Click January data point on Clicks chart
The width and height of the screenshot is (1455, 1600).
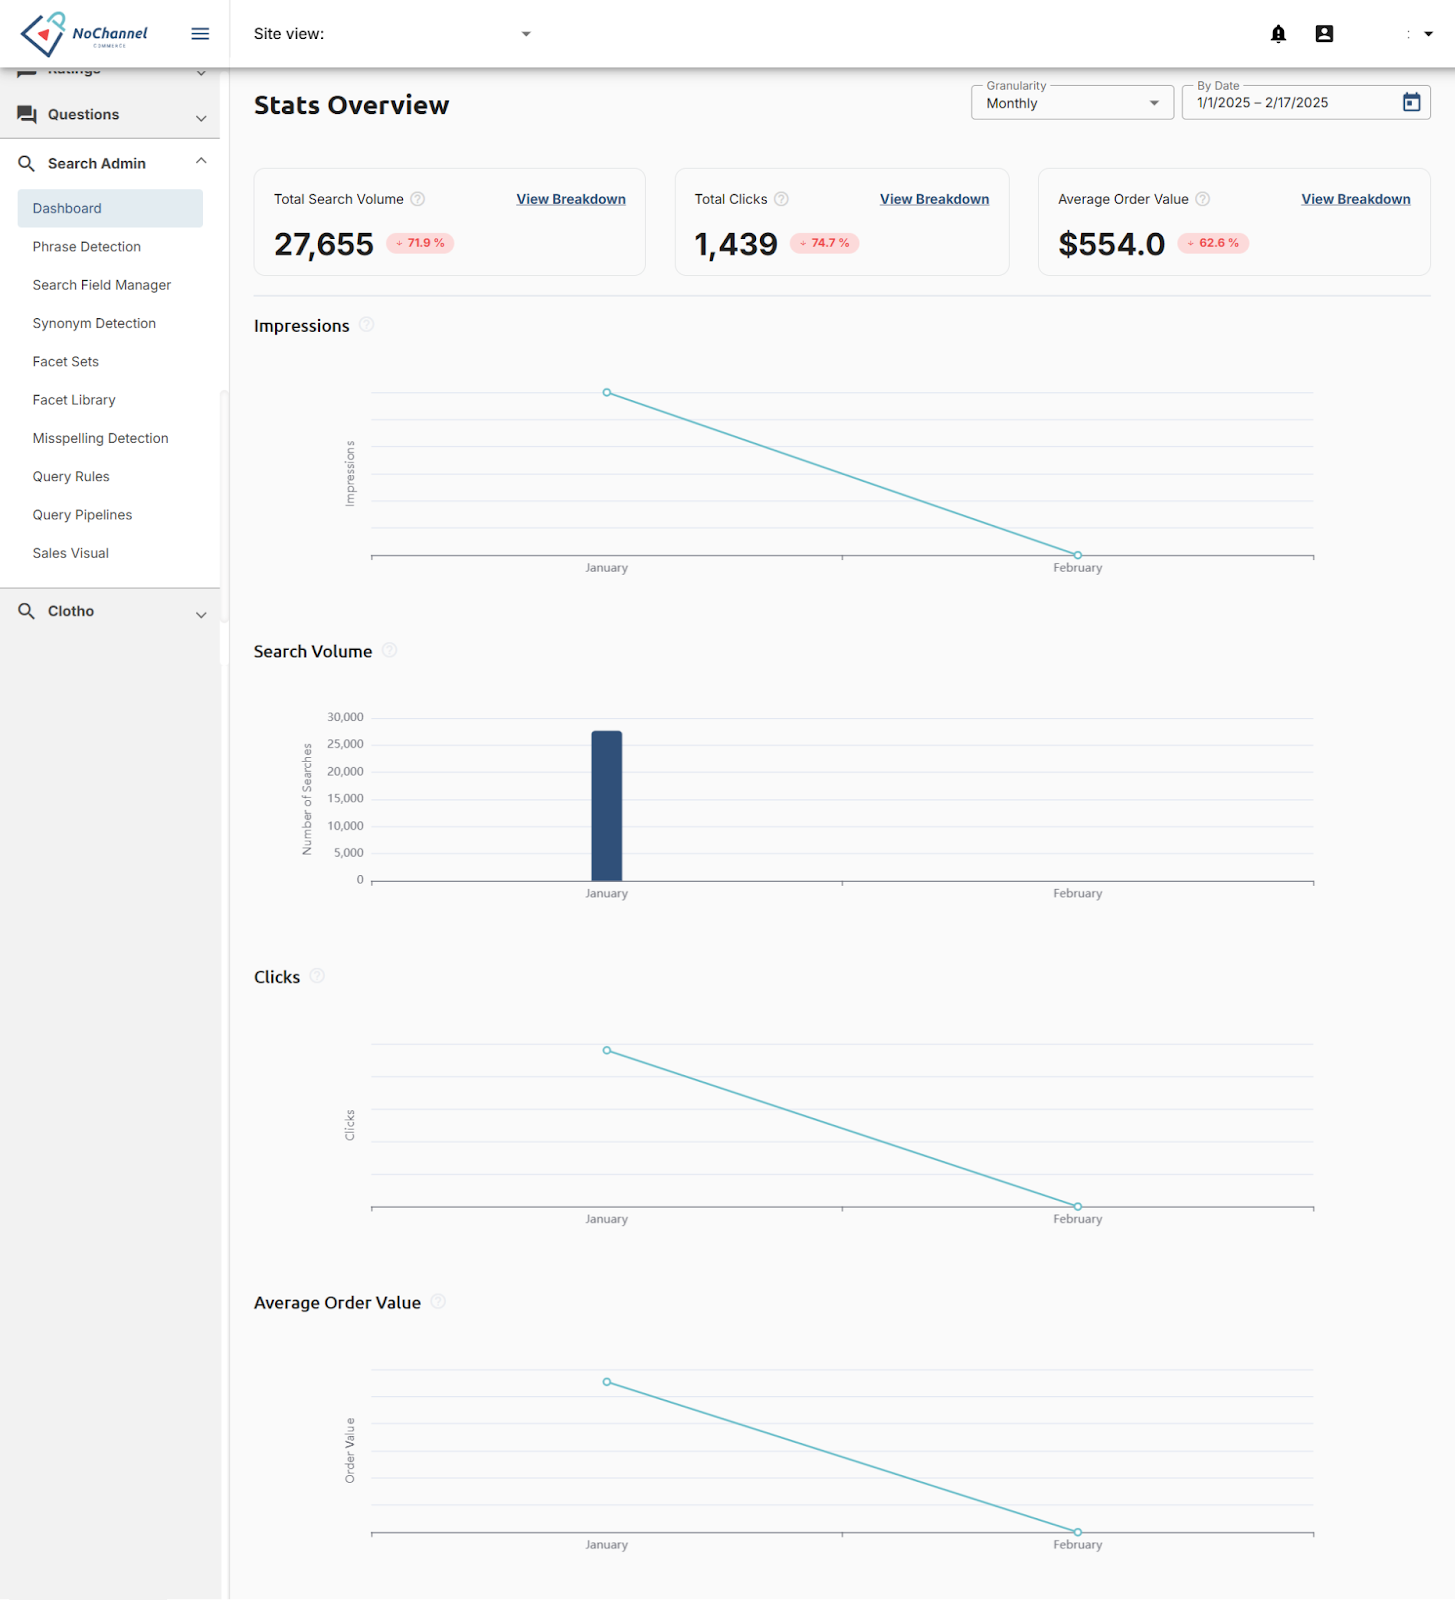coord(607,1051)
